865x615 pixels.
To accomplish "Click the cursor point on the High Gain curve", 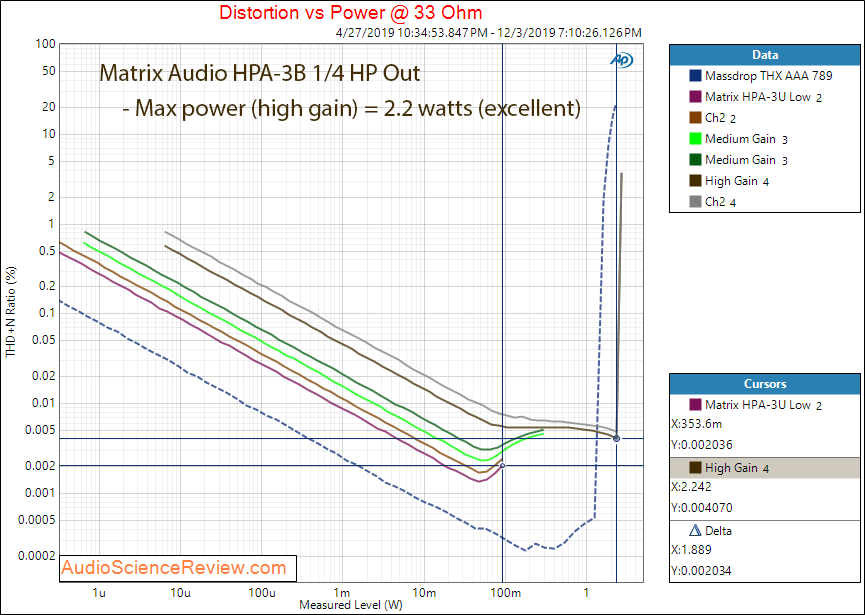I will 616,439.
